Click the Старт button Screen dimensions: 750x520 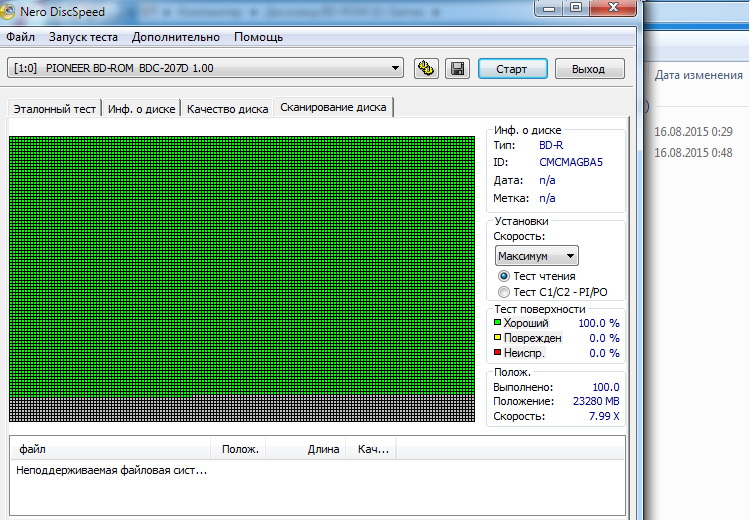(512, 69)
